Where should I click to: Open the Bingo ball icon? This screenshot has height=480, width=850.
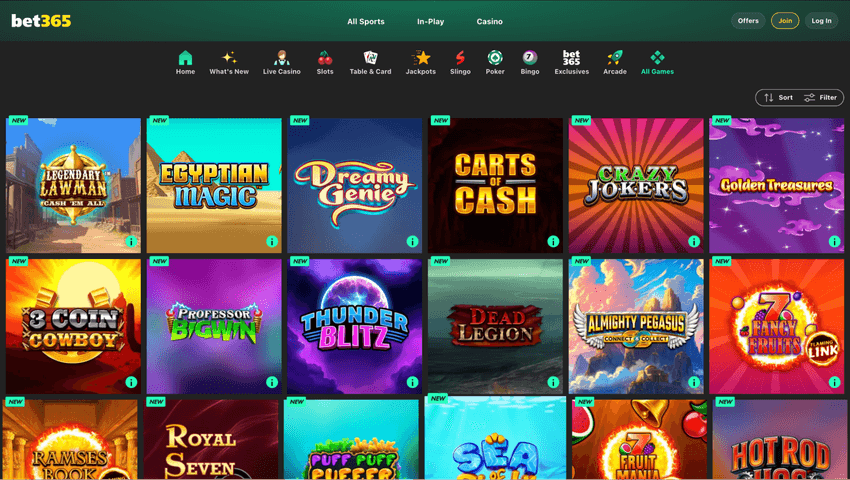(x=530, y=57)
